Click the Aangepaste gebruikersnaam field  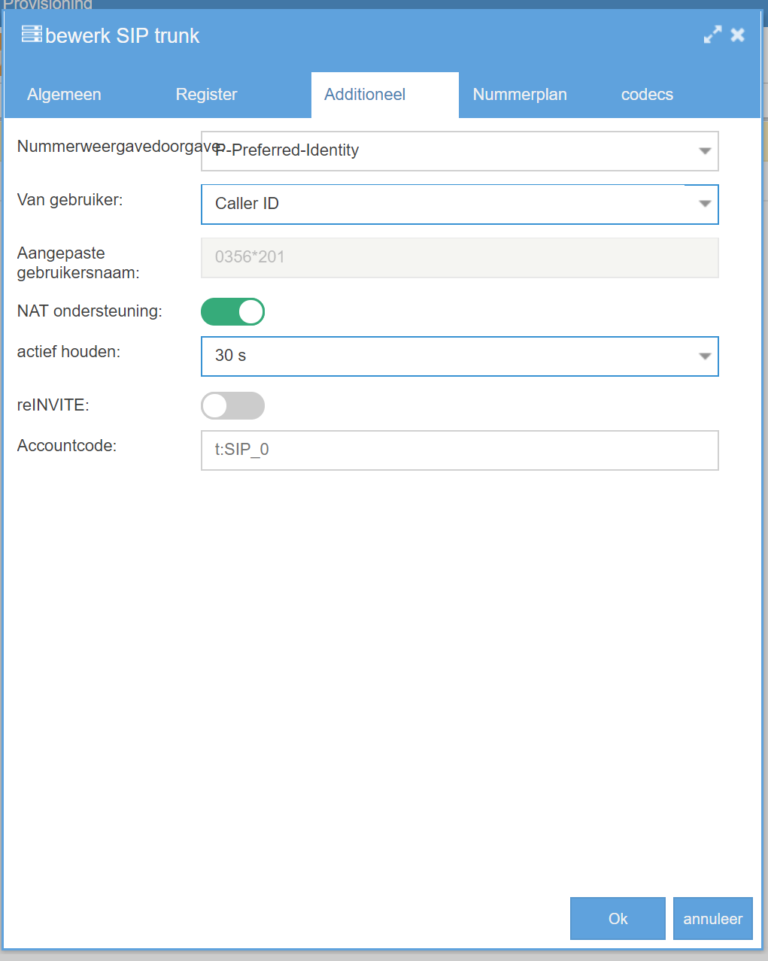(459, 257)
